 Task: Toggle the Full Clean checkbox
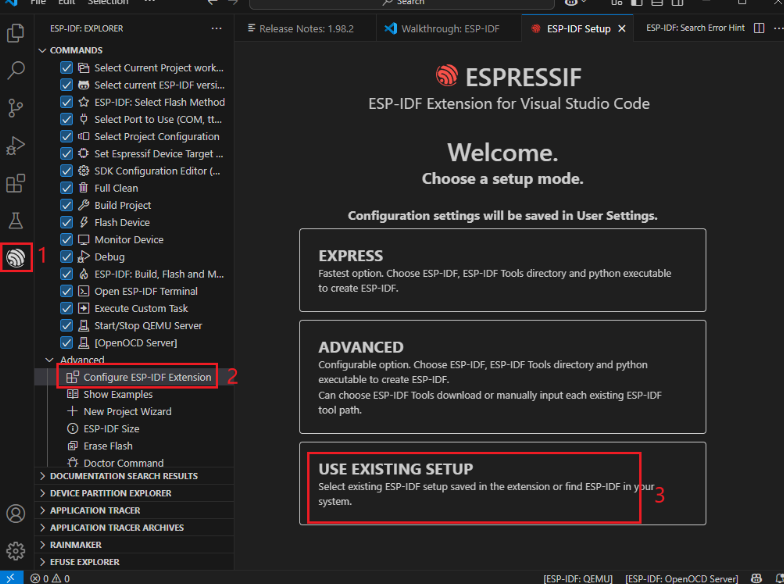(66, 188)
